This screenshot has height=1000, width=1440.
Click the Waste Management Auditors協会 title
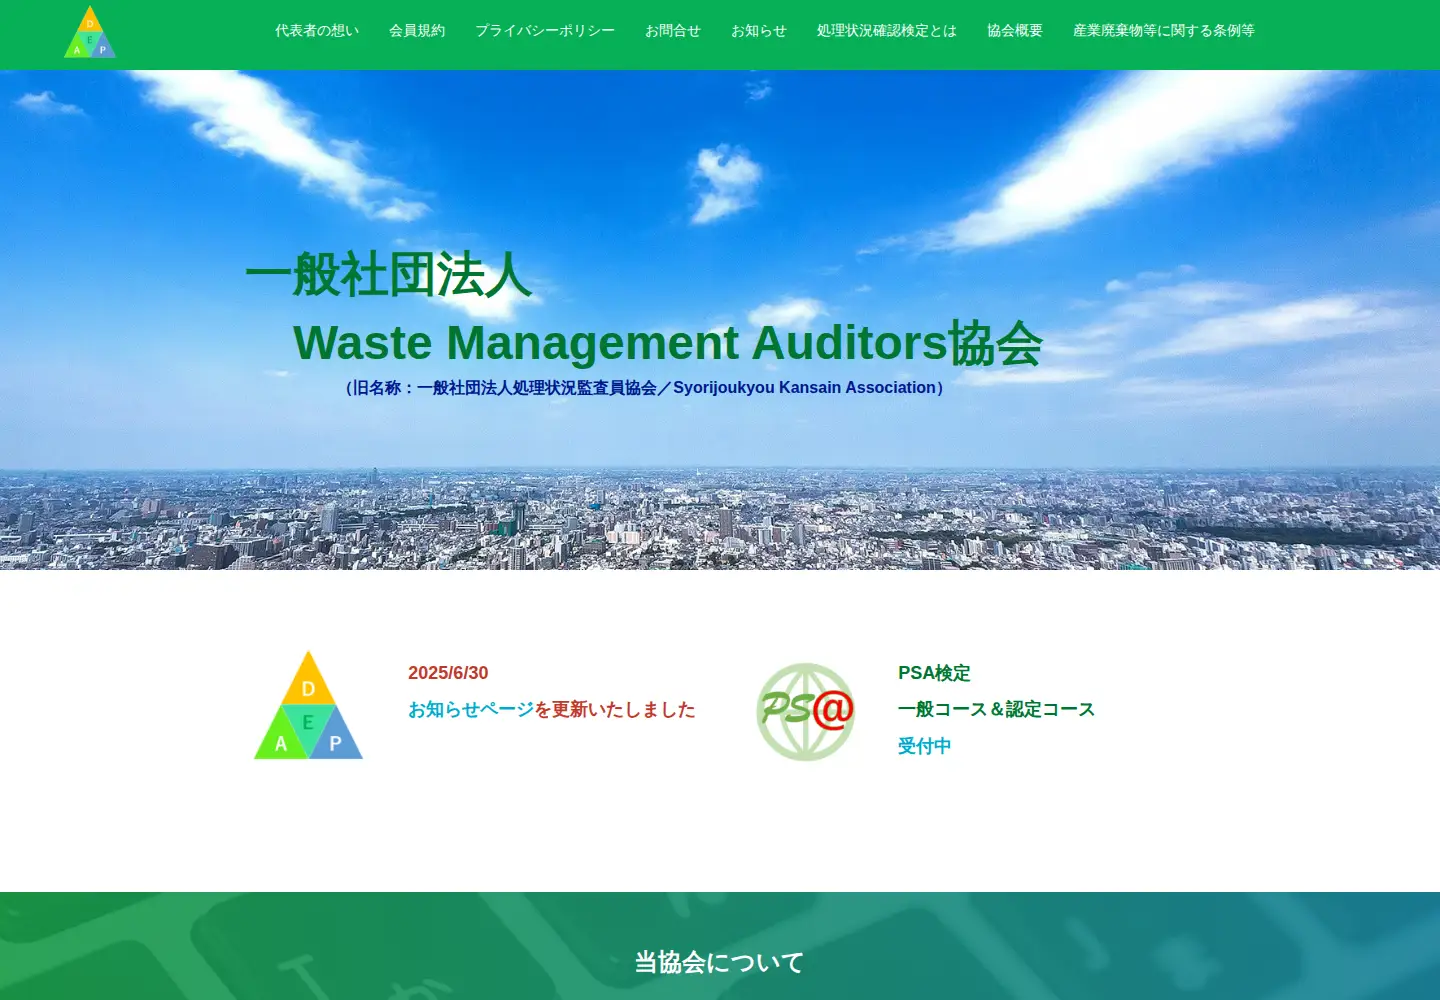tap(668, 343)
